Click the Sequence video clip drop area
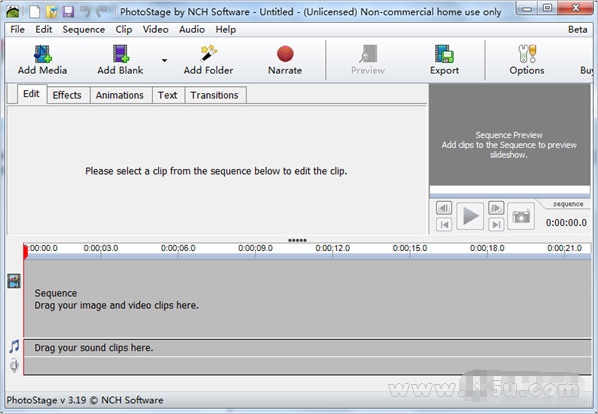598x414 pixels. (x=307, y=298)
